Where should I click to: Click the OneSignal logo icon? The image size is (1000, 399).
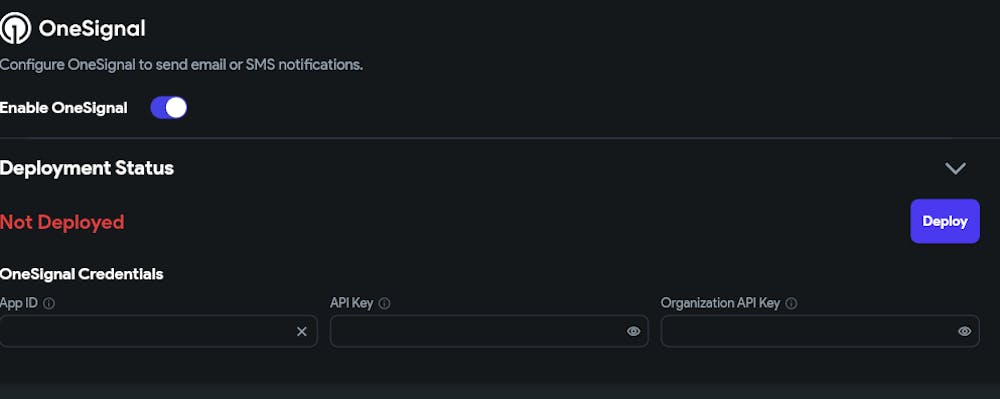[x=15, y=28]
